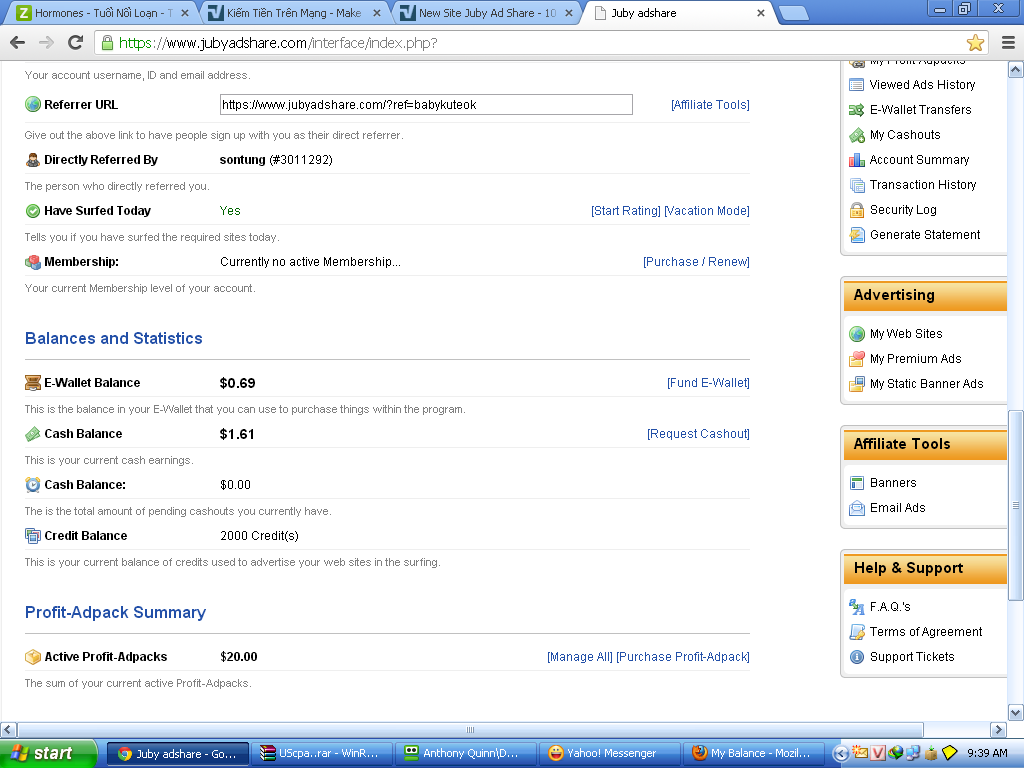Click the browser back arrow
The image size is (1024, 768).
pos(18,43)
